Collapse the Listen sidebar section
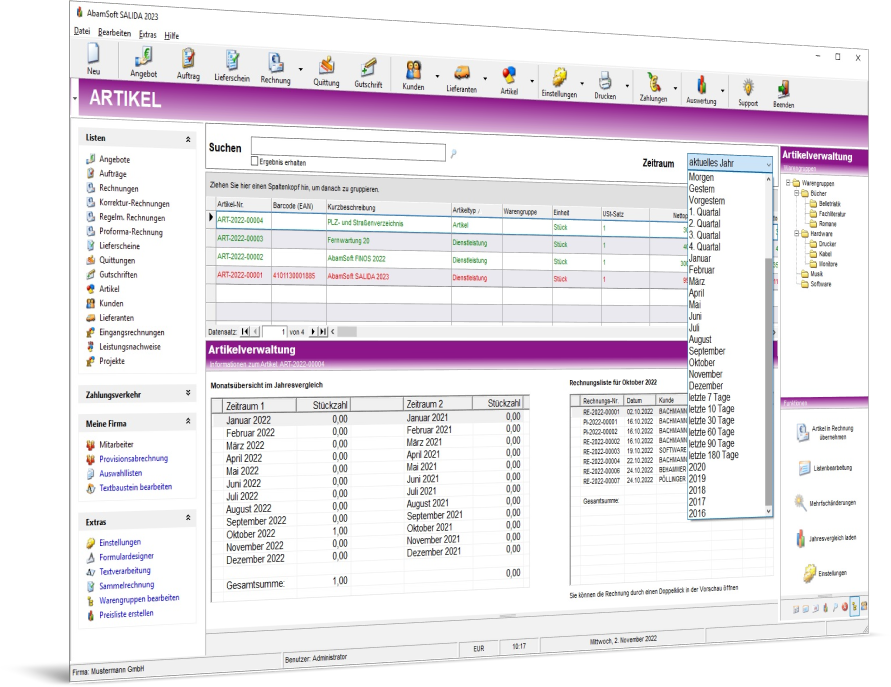891x687 pixels. 188,139
